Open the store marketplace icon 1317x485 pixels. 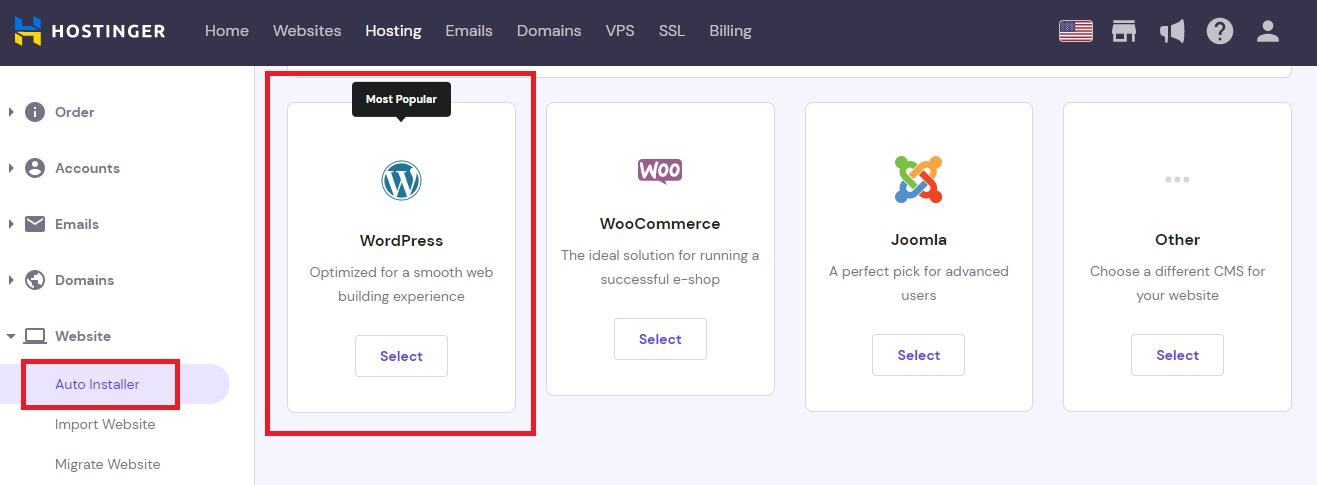pyautogui.click(x=1124, y=31)
